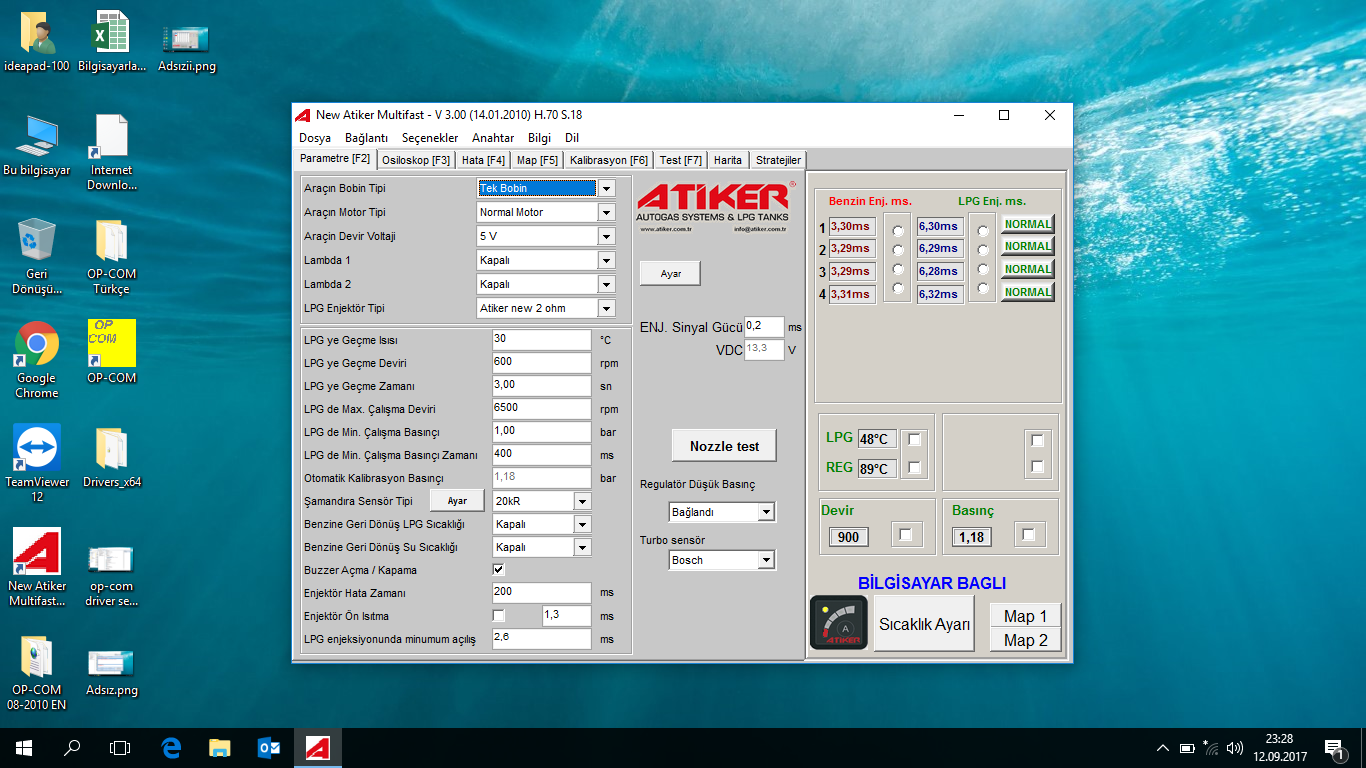Open Regulatör Düşük Basınç Bağlandı dropdown

[x=766, y=512]
